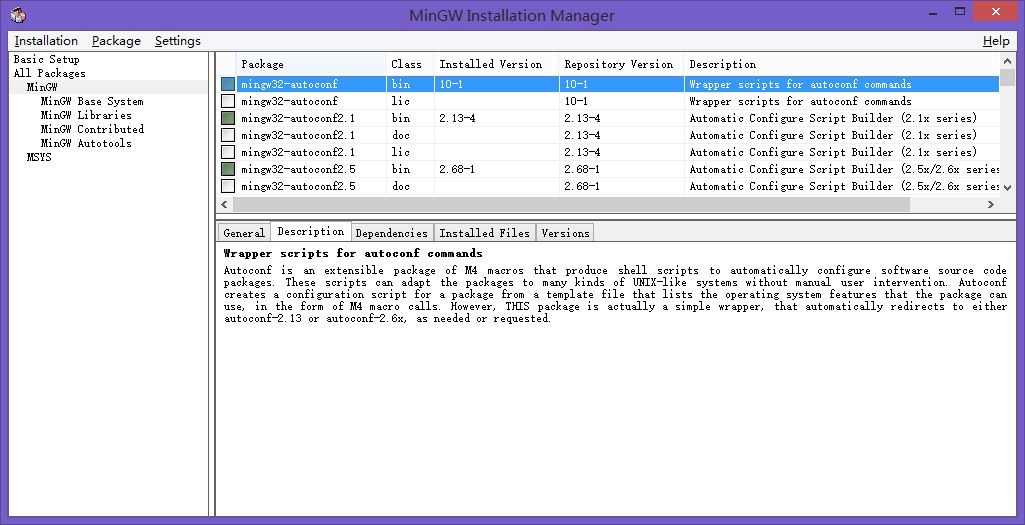Open the Installed Files tab
Screen dimensions: 1025x525
pos(484,233)
